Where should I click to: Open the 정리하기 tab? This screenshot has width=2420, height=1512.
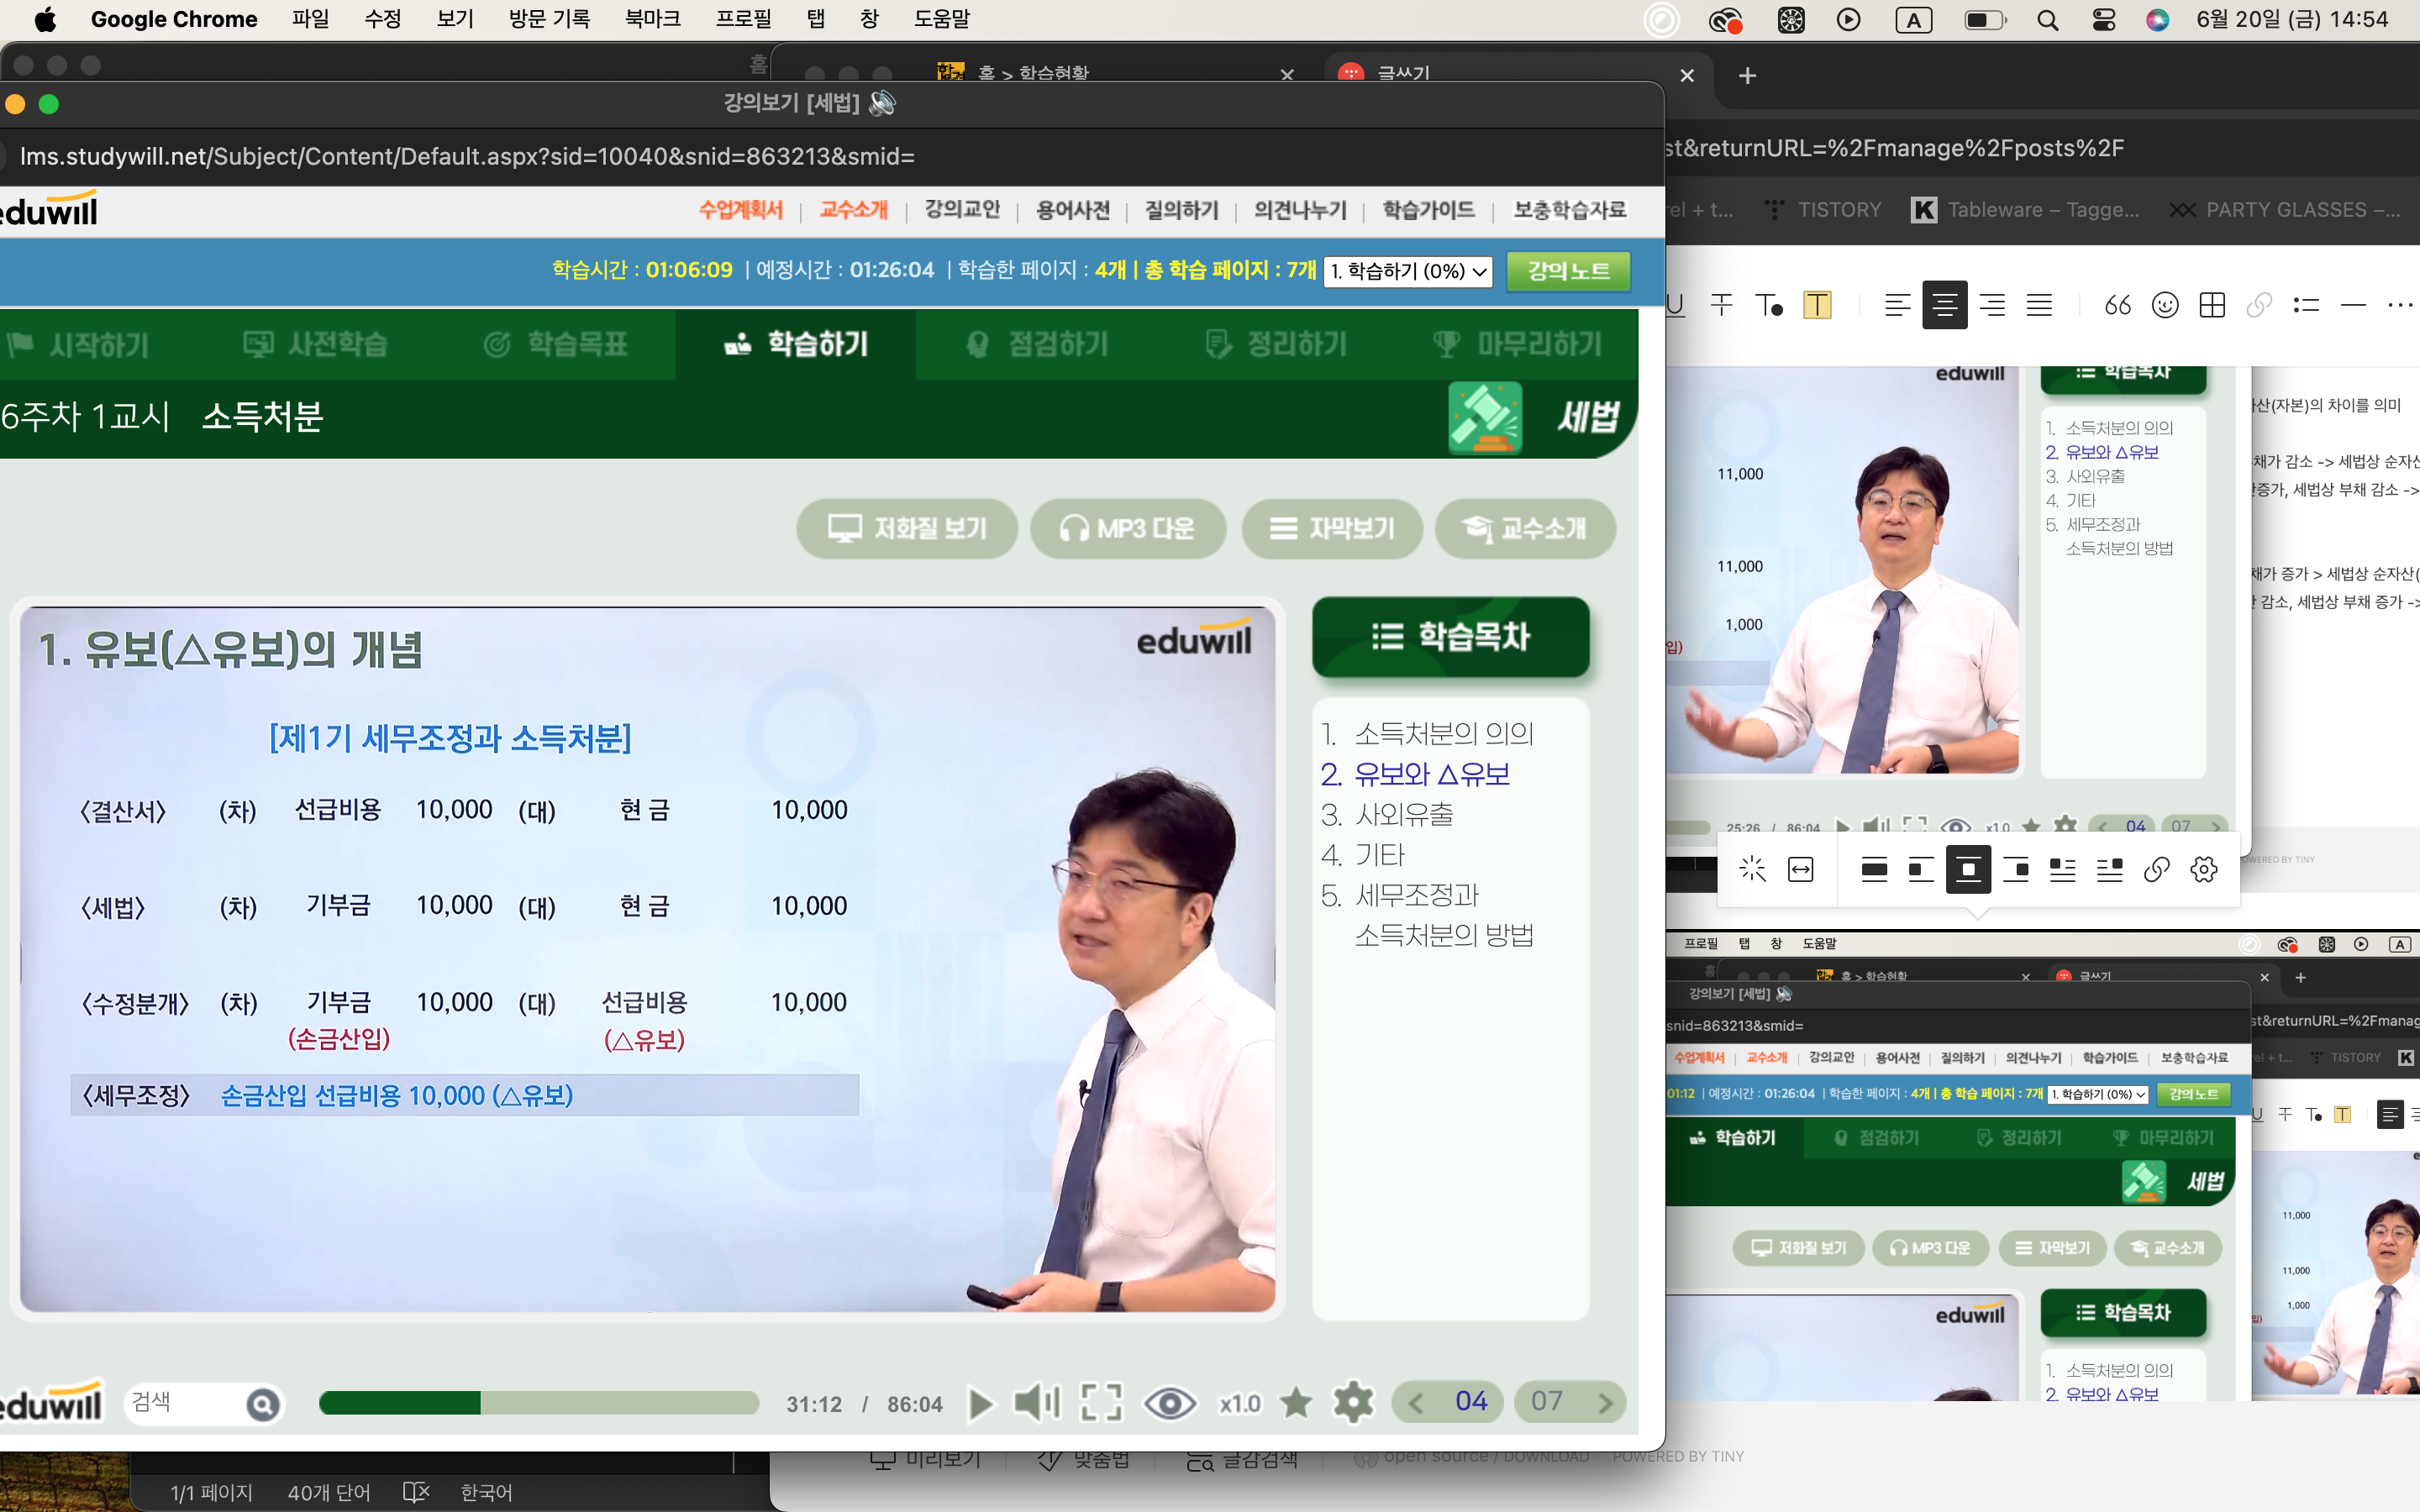click(1277, 345)
